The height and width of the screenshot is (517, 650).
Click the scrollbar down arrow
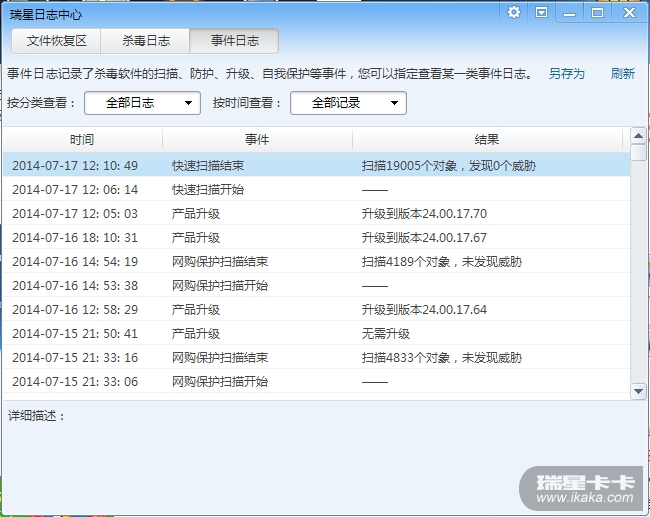pyautogui.click(x=638, y=391)
